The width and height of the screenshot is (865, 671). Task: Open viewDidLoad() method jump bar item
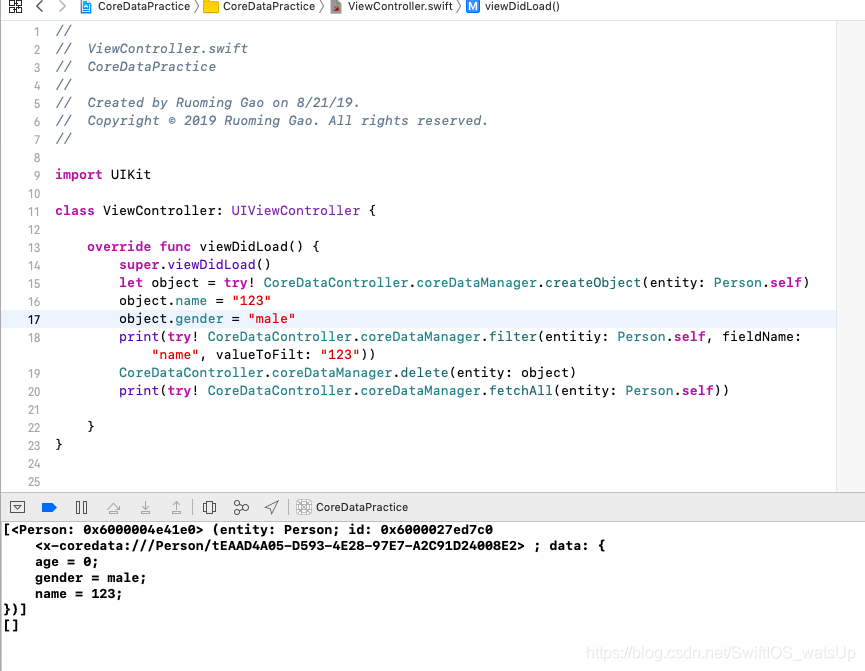(x=522, y=7)
